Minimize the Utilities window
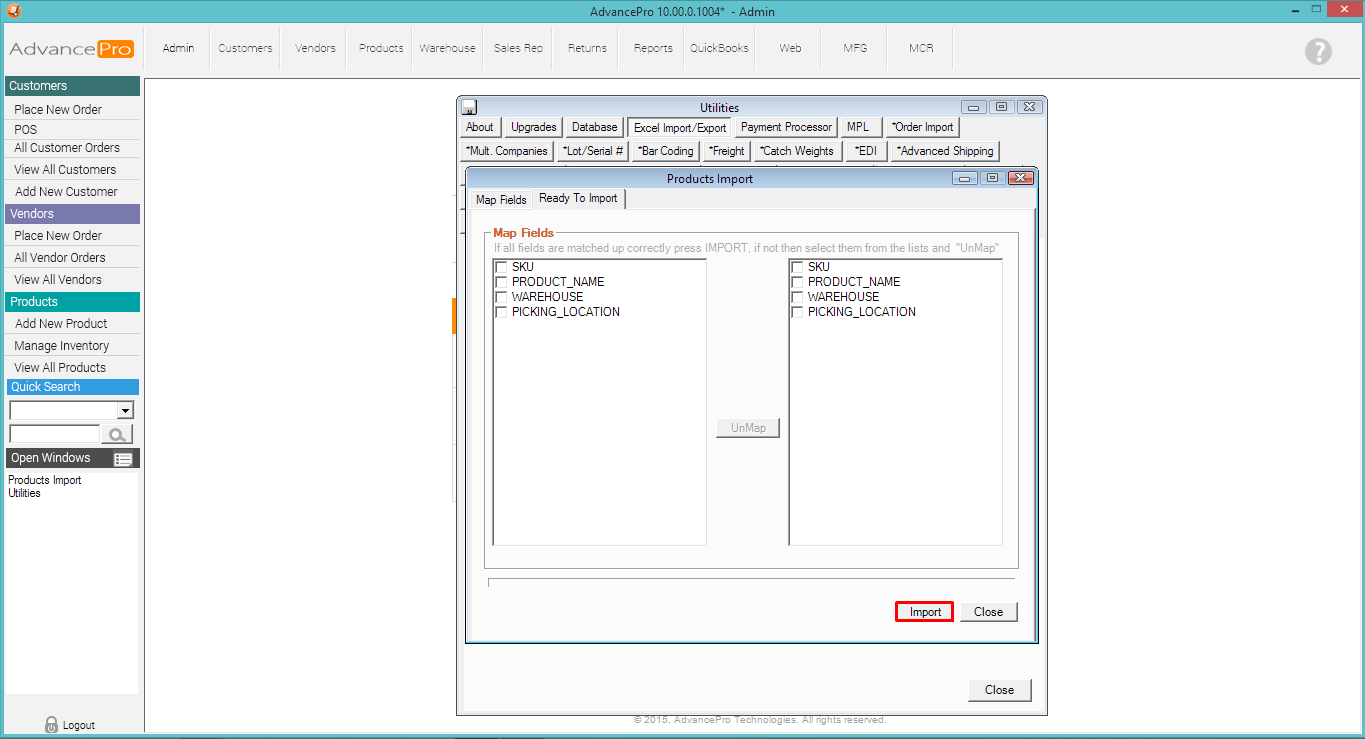Screen dimensions: 1365x739 pos(973,107)
